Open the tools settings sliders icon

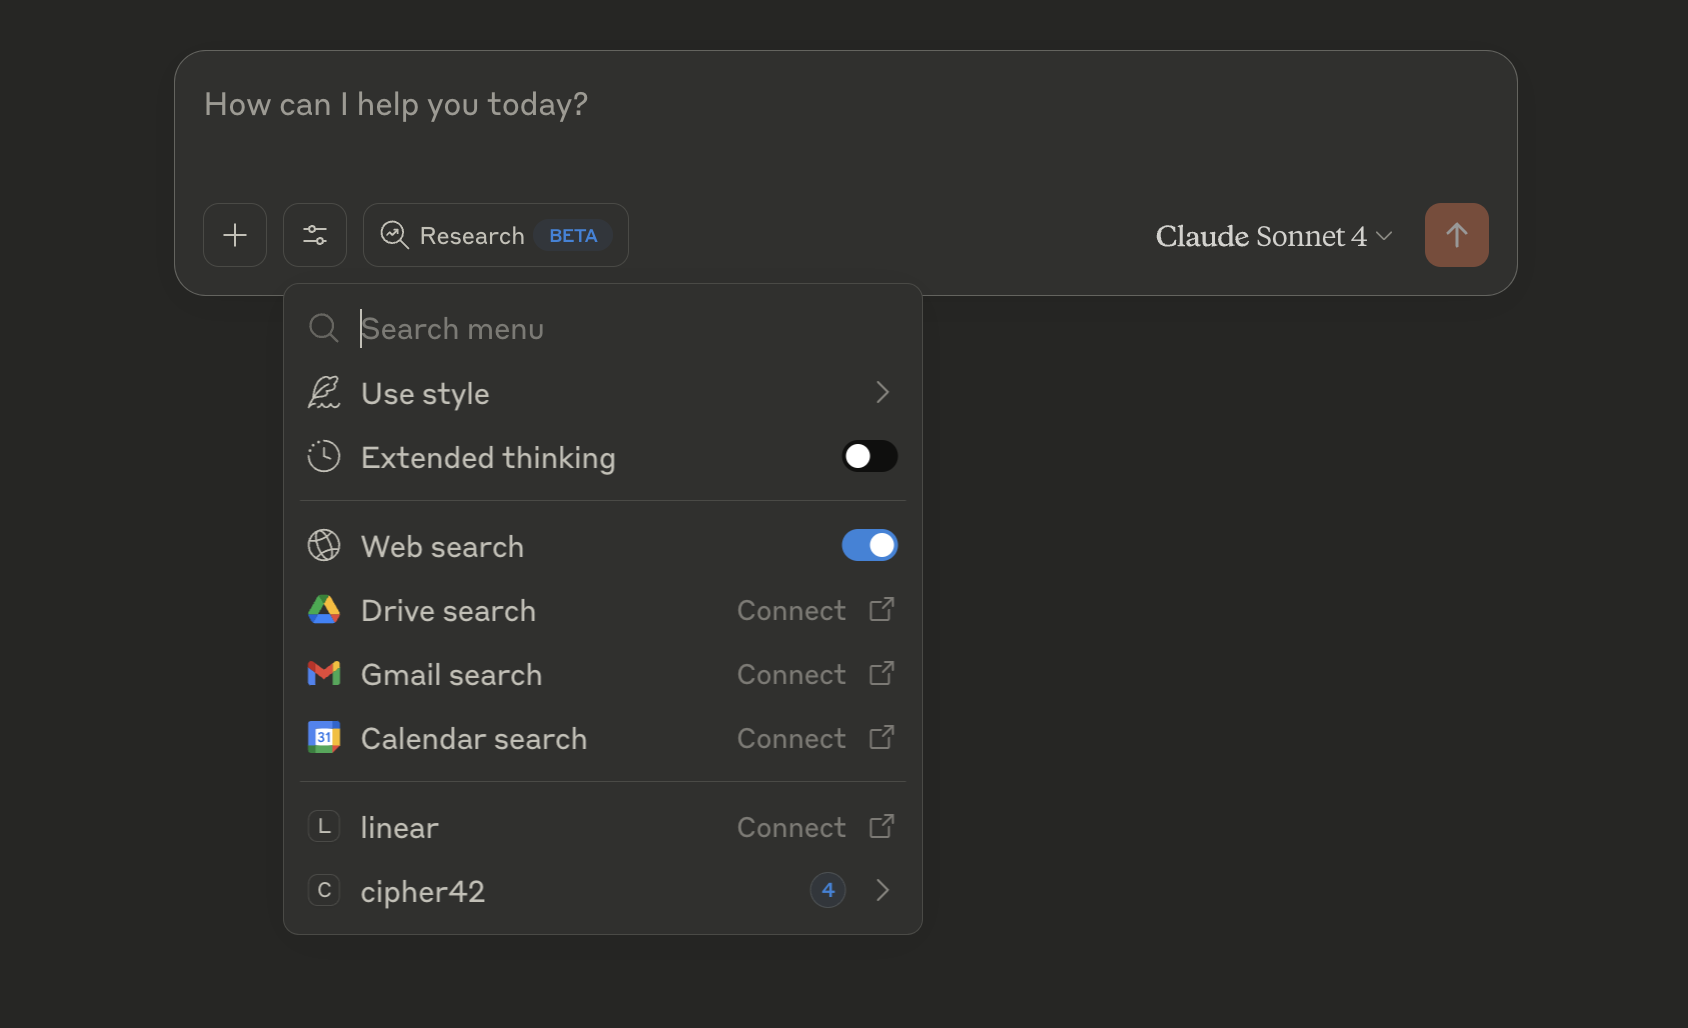click(x=315, y=235)
